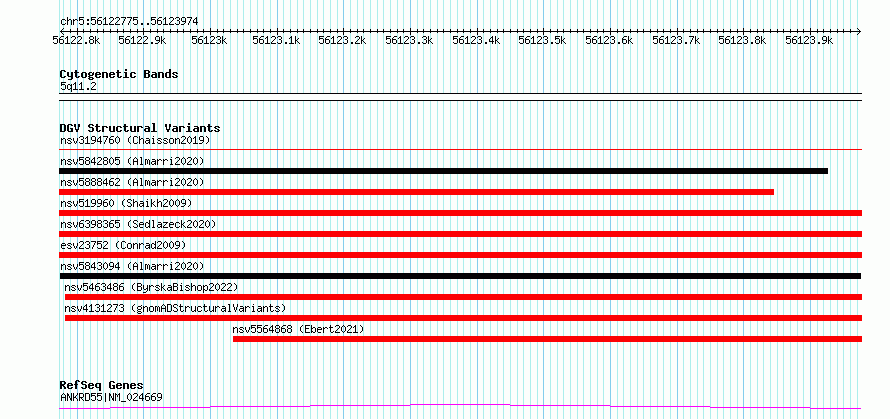Open the ANKRD55|NM_024669 gene label
The width and height of the screenshot is (890, 419).
pos(111,397)
